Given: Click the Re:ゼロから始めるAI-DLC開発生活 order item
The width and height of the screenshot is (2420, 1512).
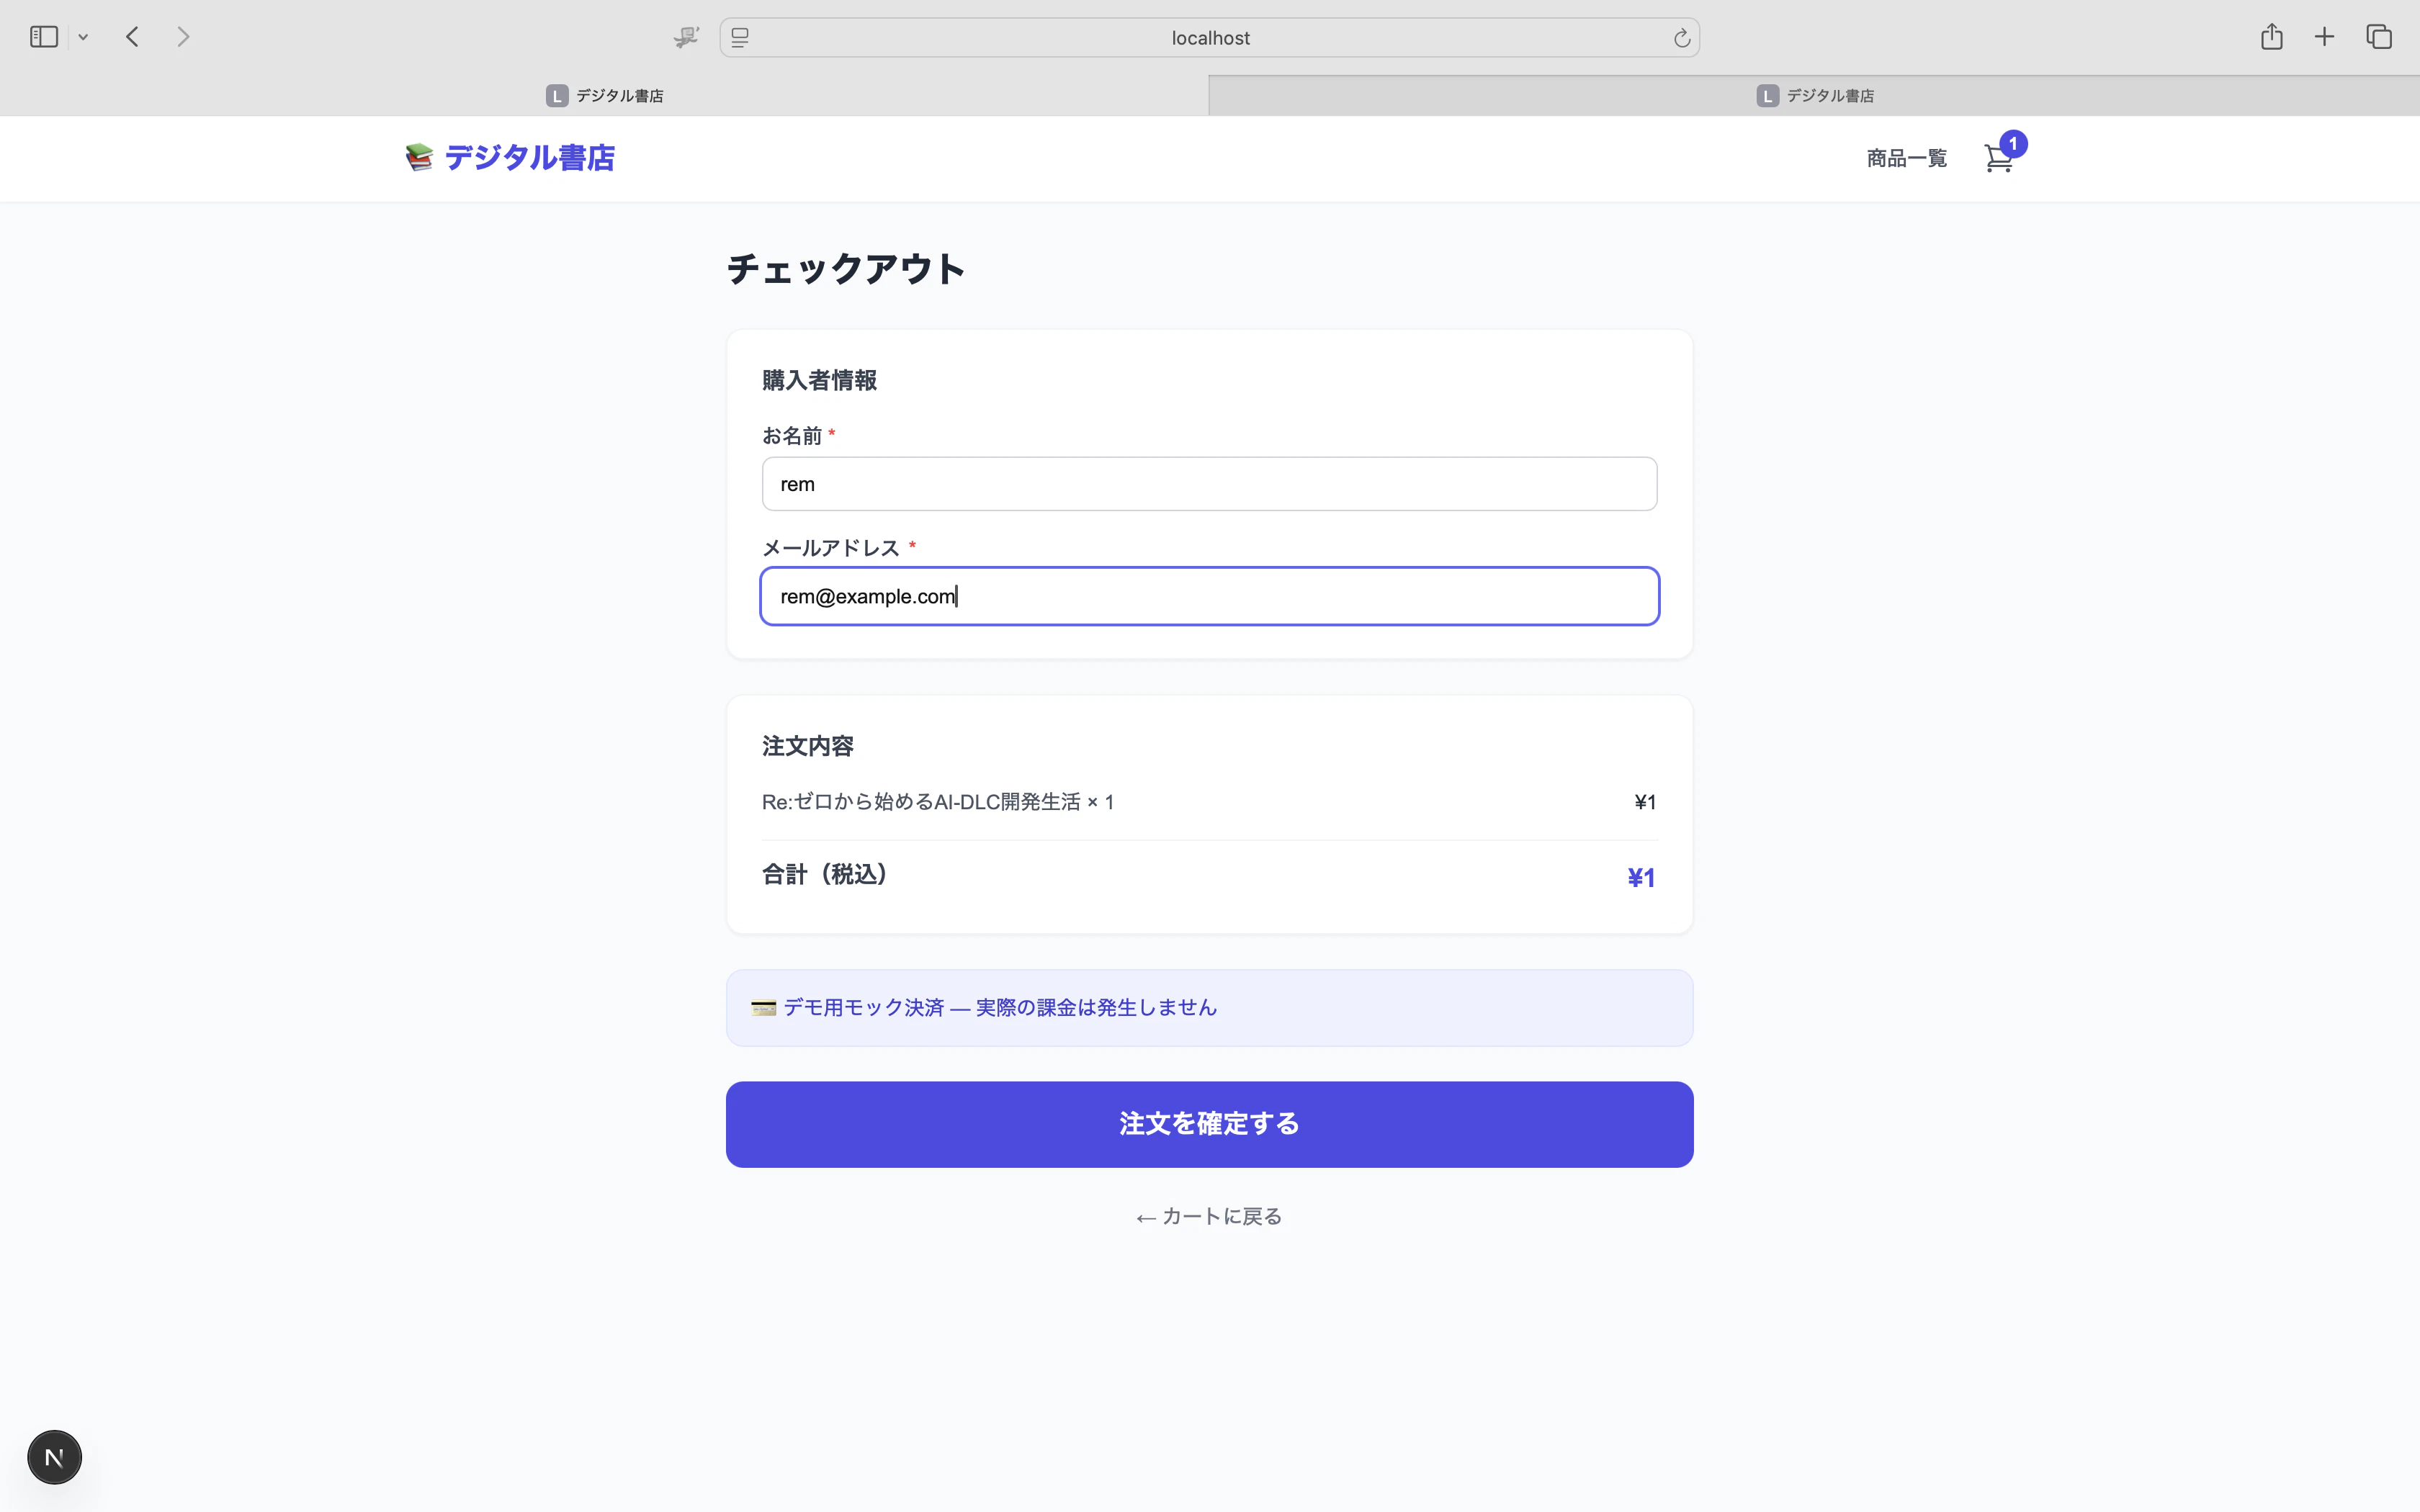Looking at the screenshot, I should (937, 802).
